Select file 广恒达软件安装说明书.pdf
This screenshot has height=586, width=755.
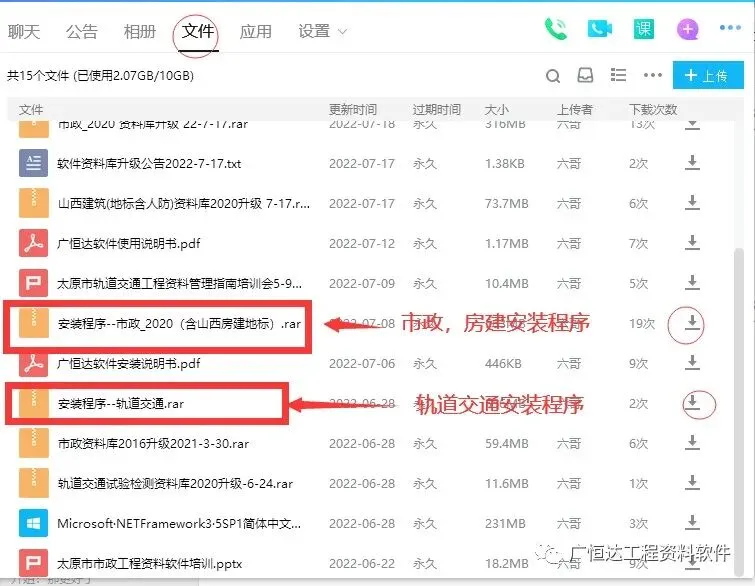pos(129,363)
